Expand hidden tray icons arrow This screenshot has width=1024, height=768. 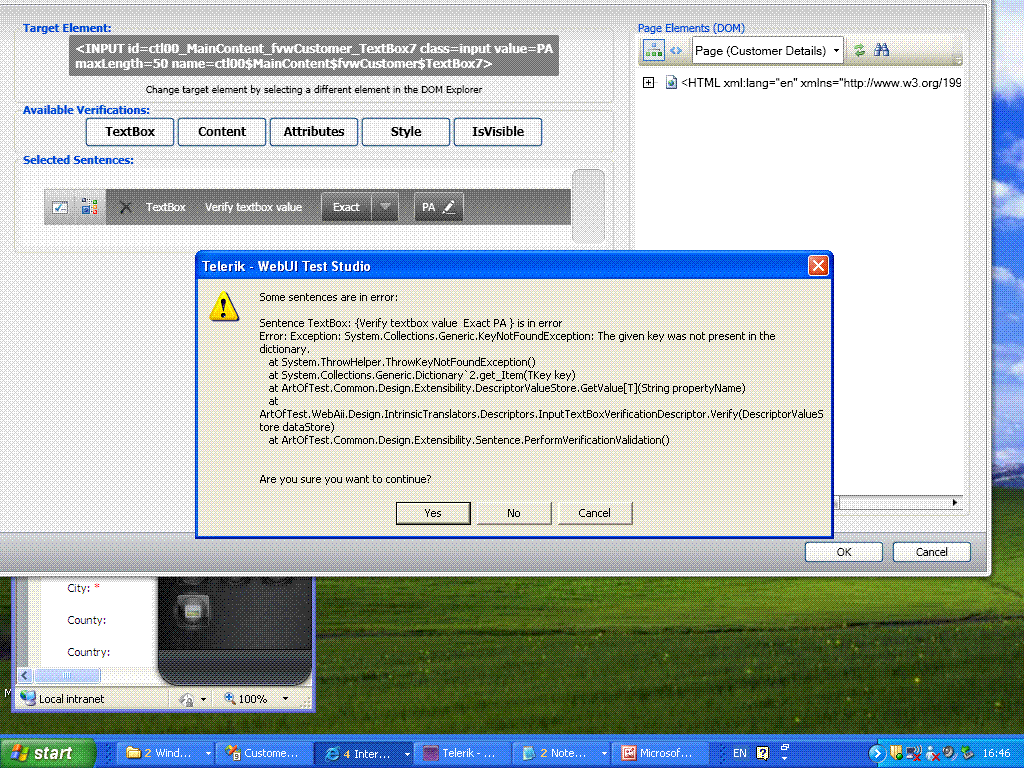coord(876,754)
